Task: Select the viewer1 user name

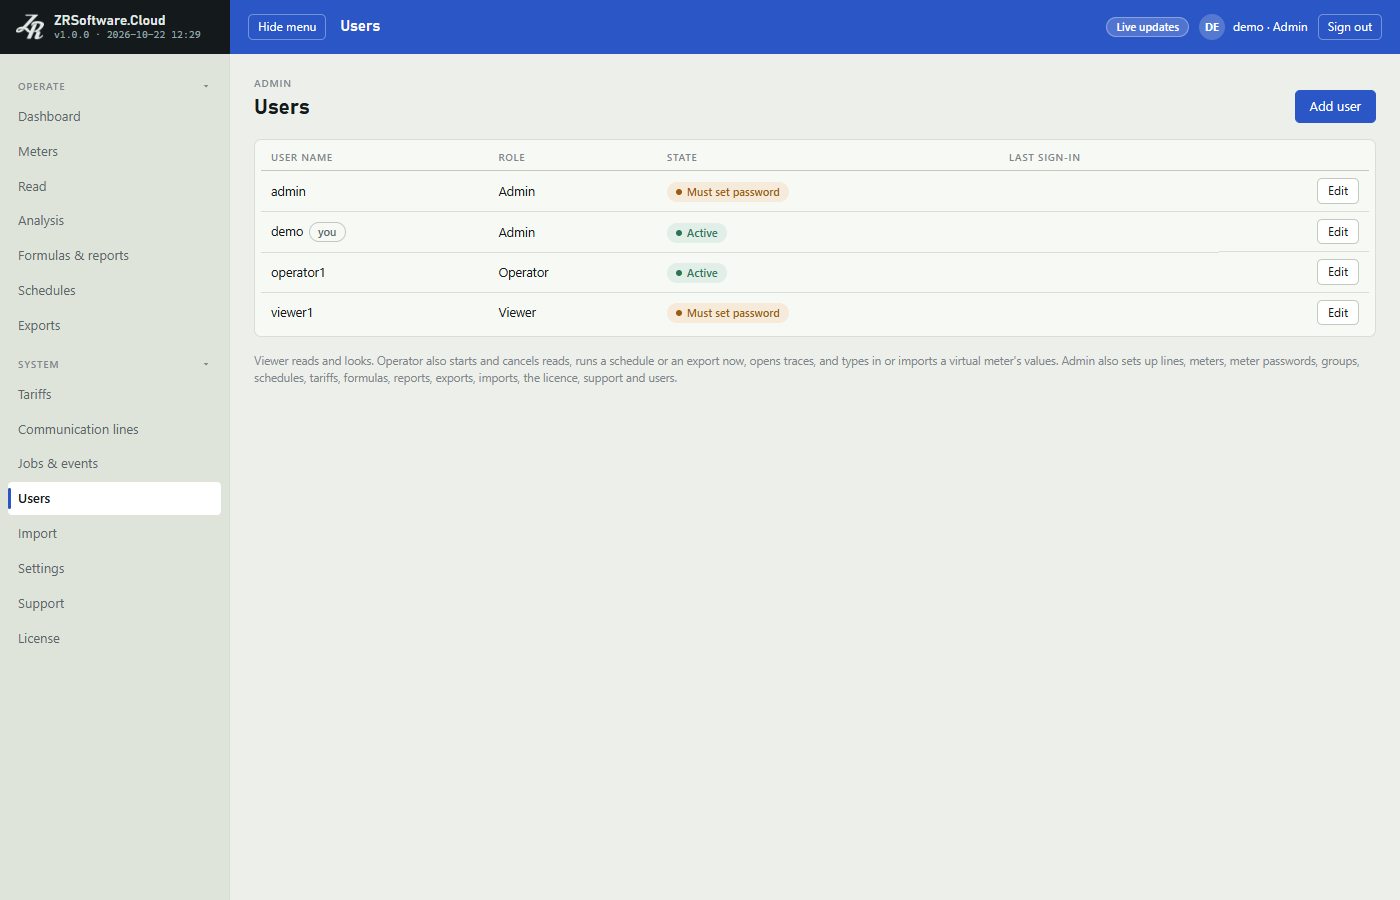Action: (x=292, y=313)
